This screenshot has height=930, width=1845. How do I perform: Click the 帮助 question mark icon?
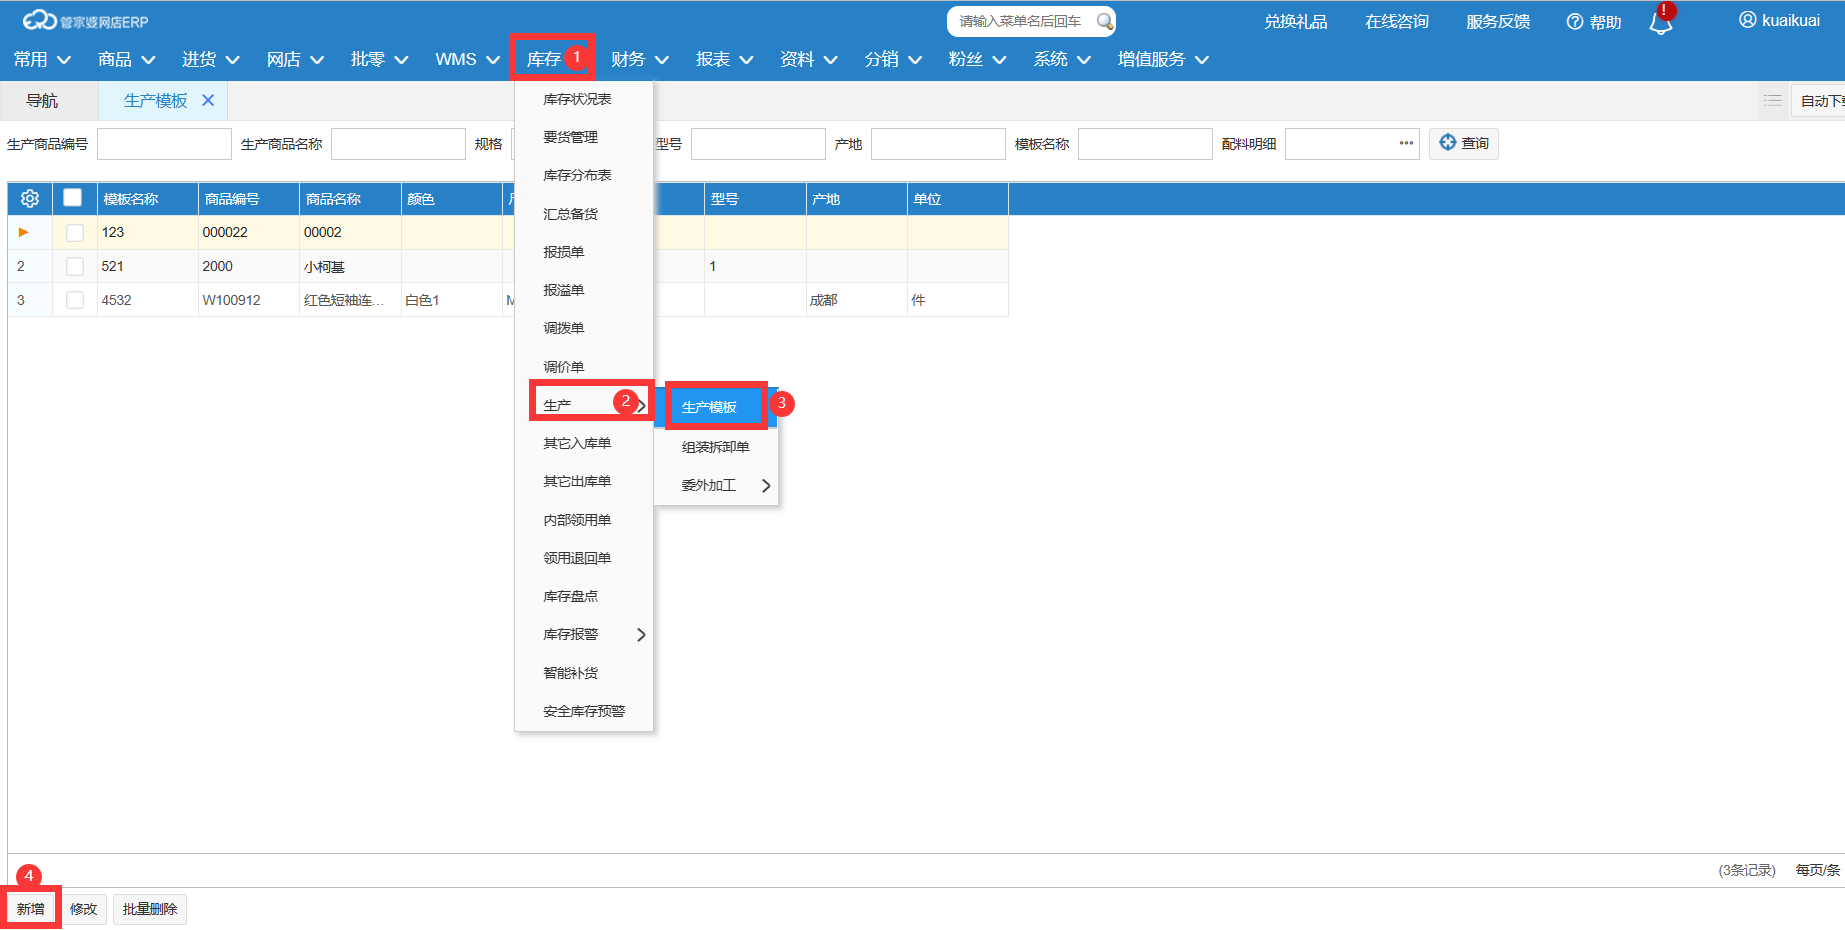(1574, 22)
